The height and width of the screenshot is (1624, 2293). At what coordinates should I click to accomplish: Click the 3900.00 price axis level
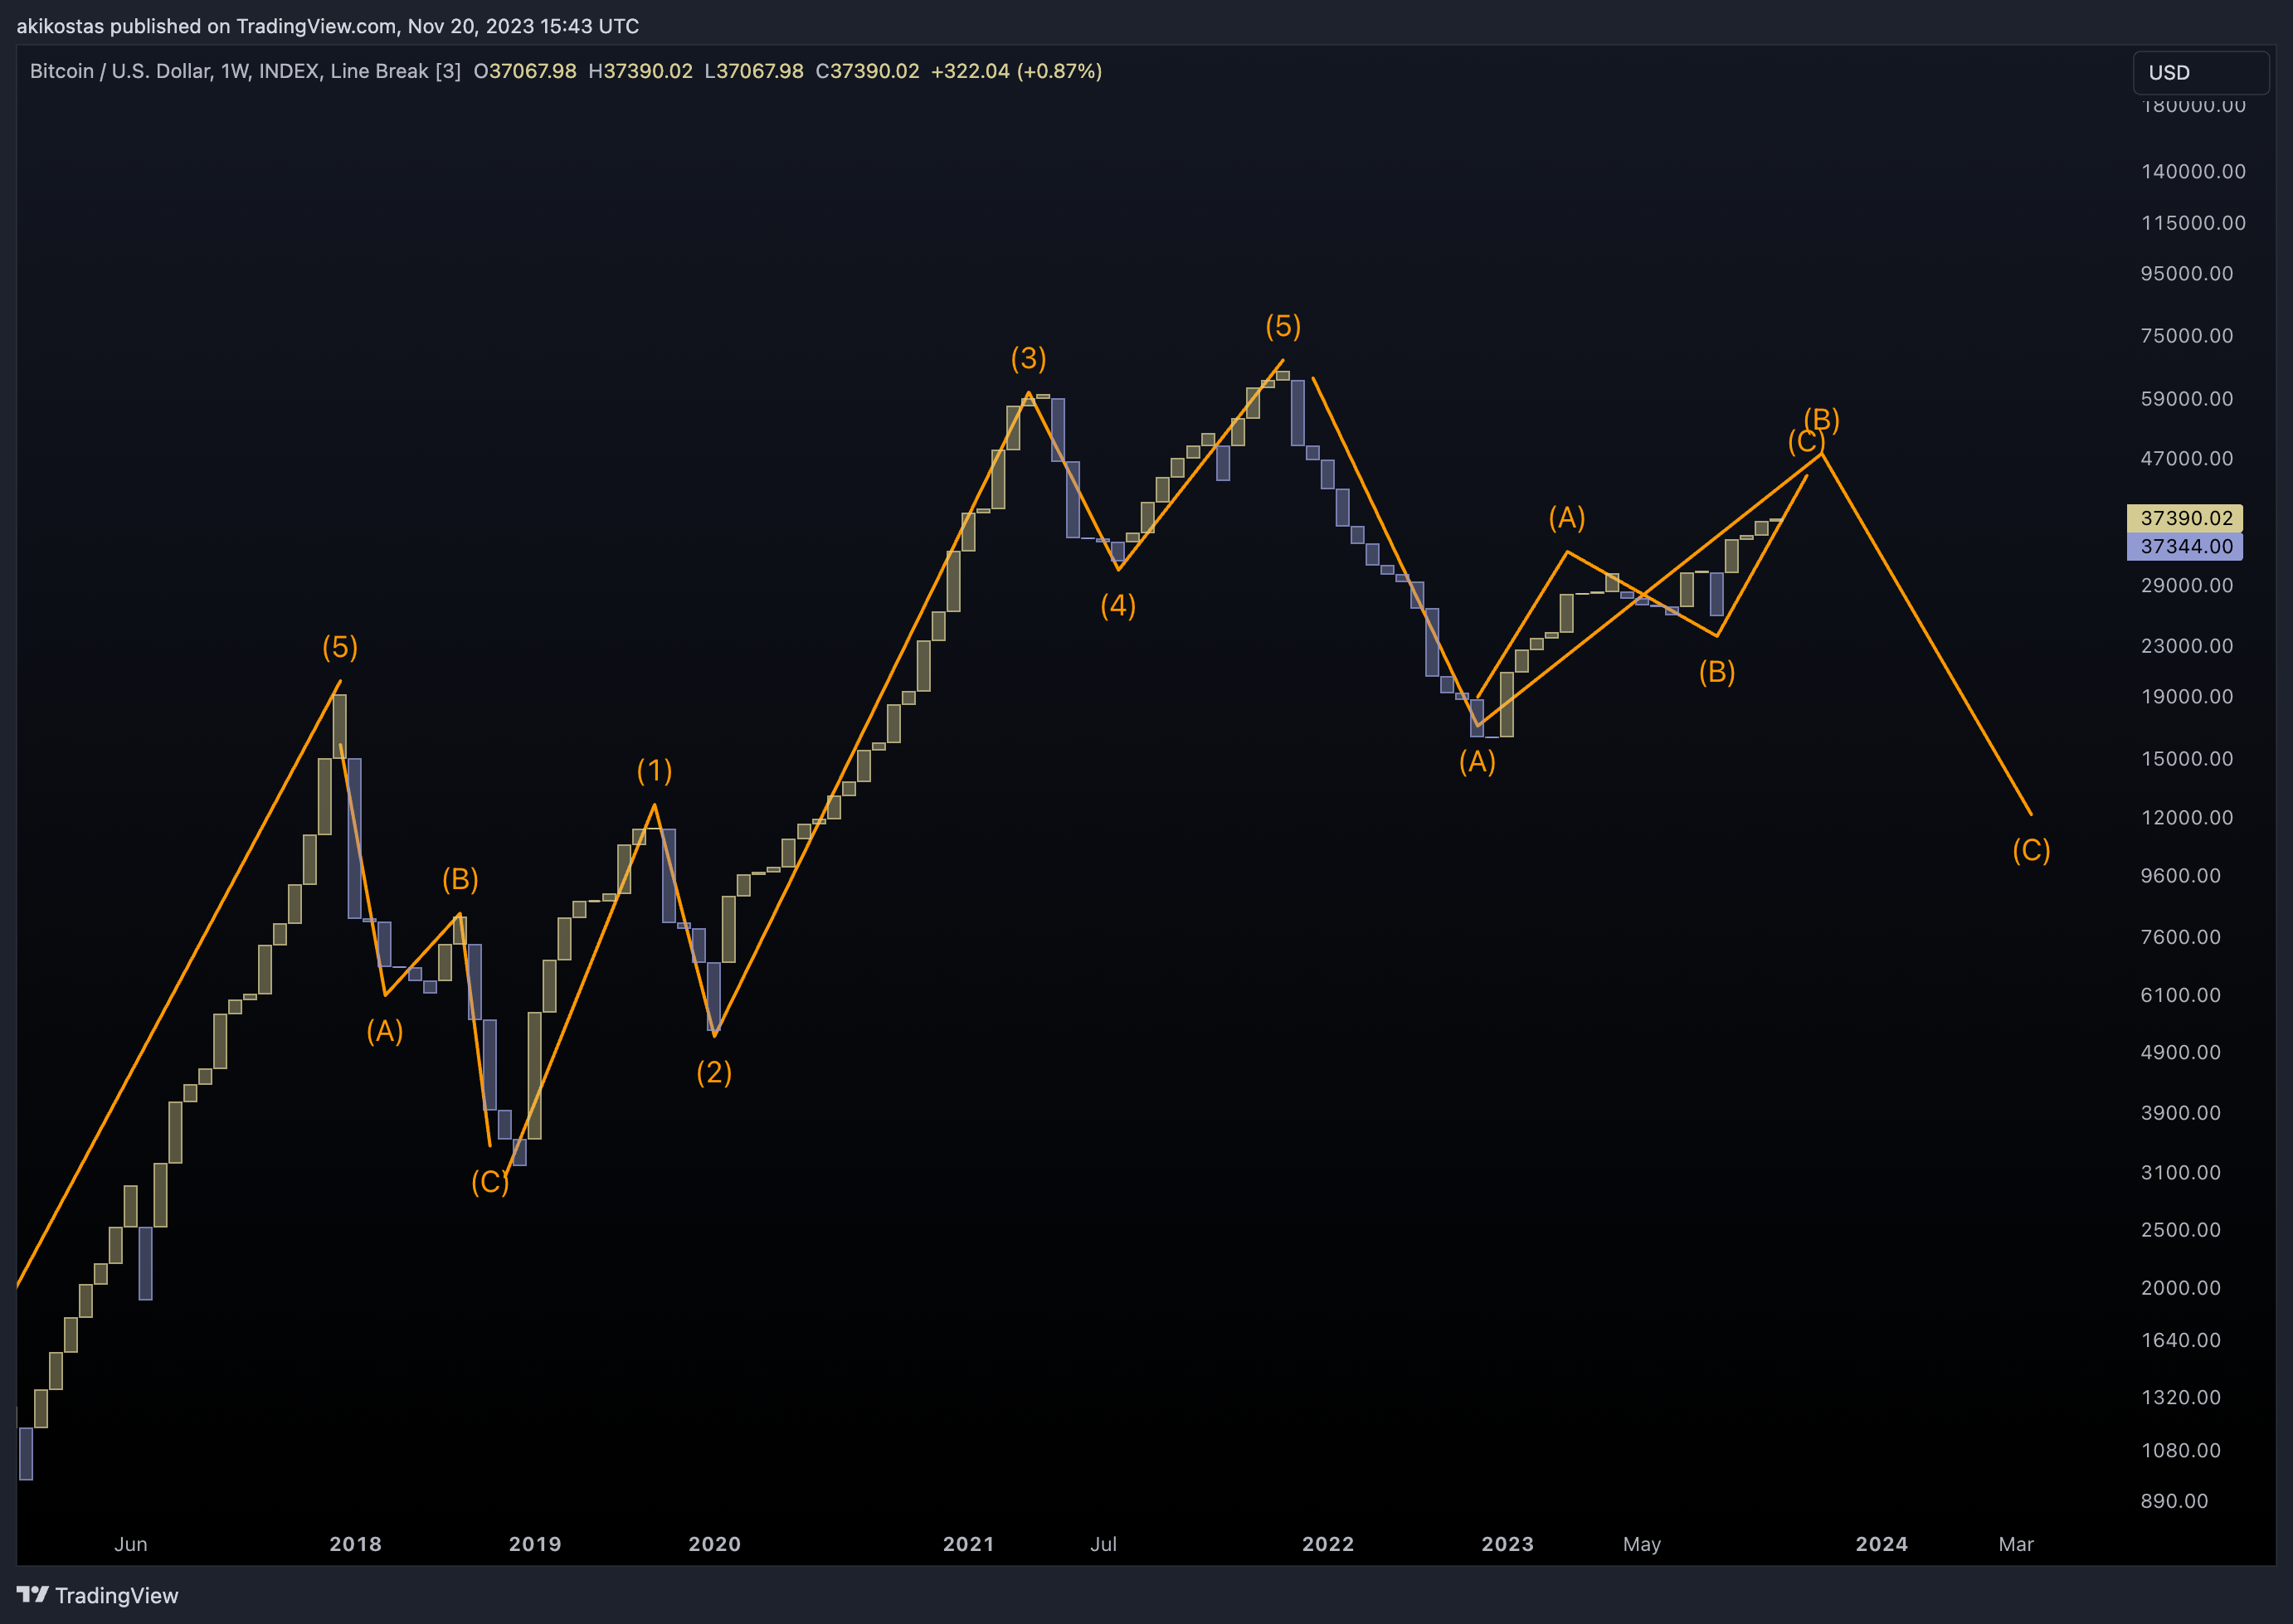(x=2181, y=1113)
